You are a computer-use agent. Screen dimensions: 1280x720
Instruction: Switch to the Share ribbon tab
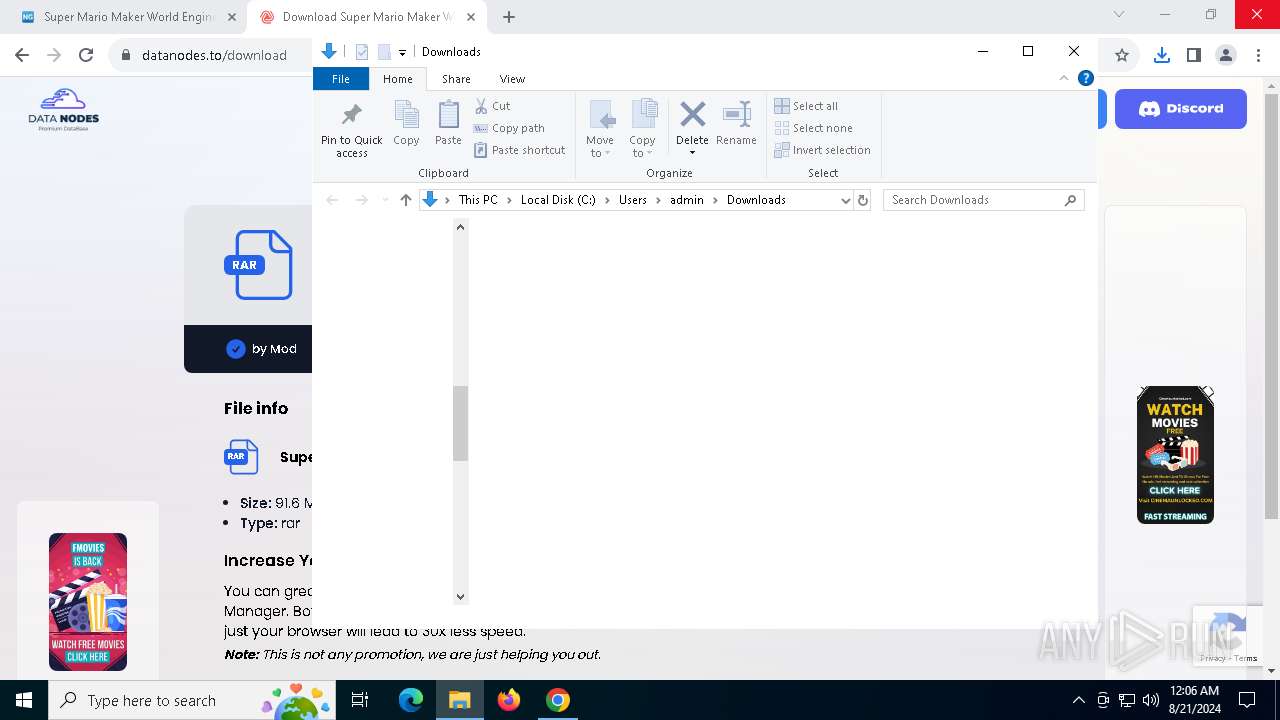coord(456,79)
